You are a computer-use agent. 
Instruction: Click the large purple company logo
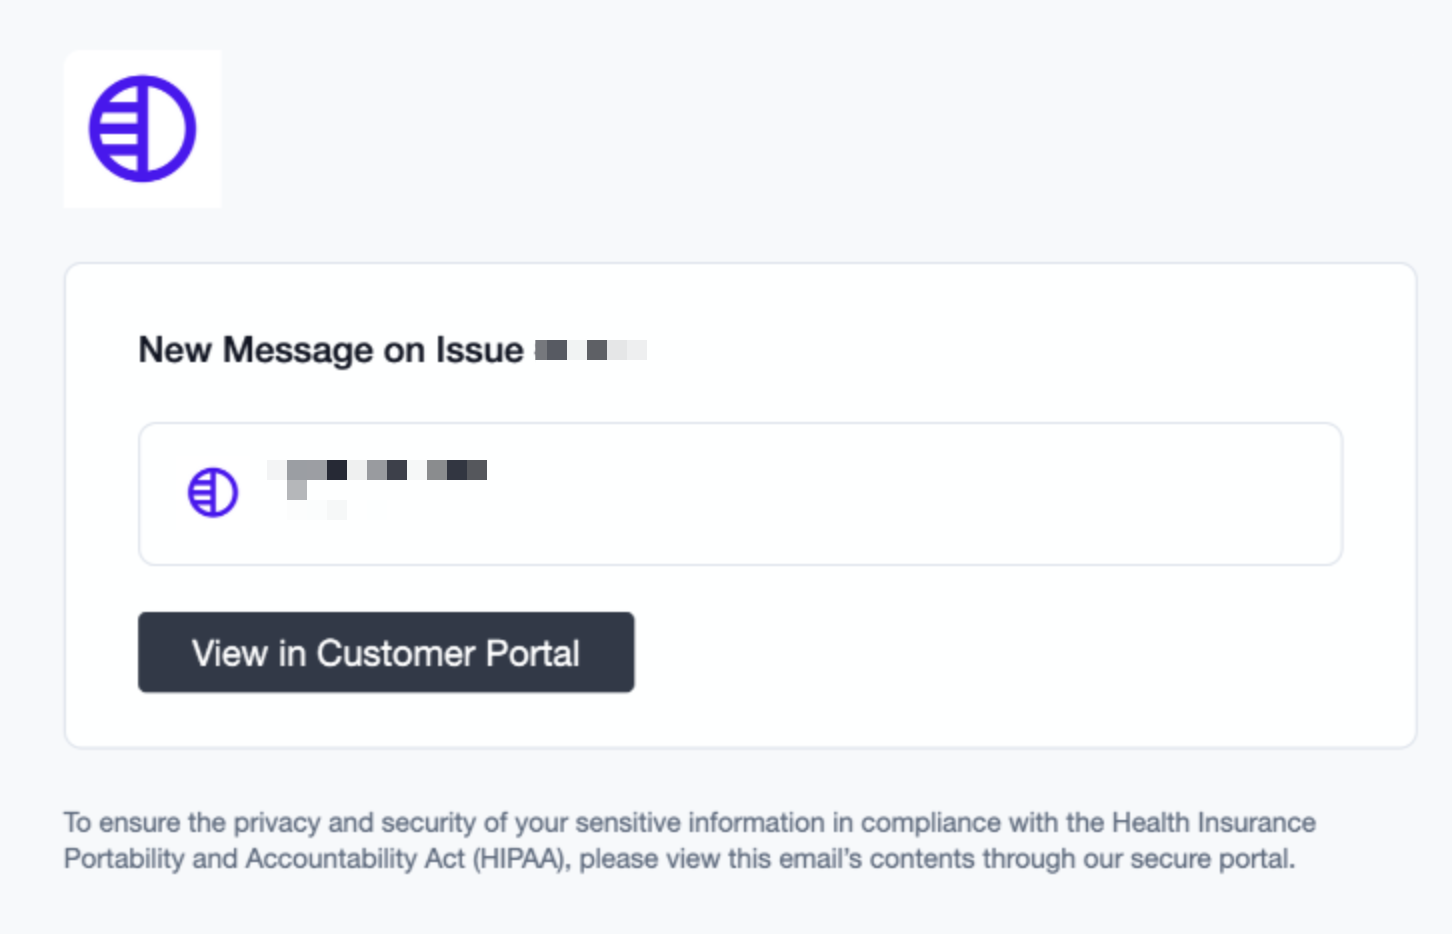click(x=142, y=129)
